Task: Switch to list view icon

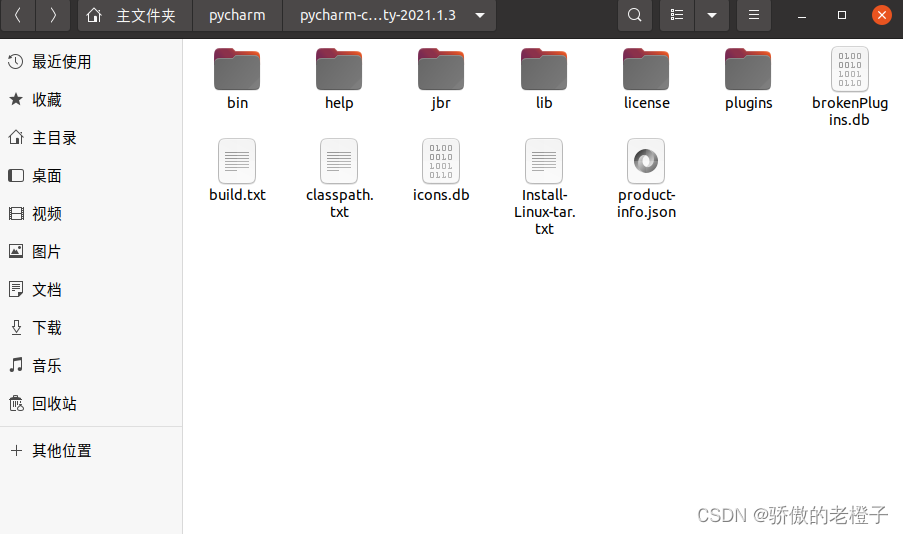Action: (x=677, y=15)
